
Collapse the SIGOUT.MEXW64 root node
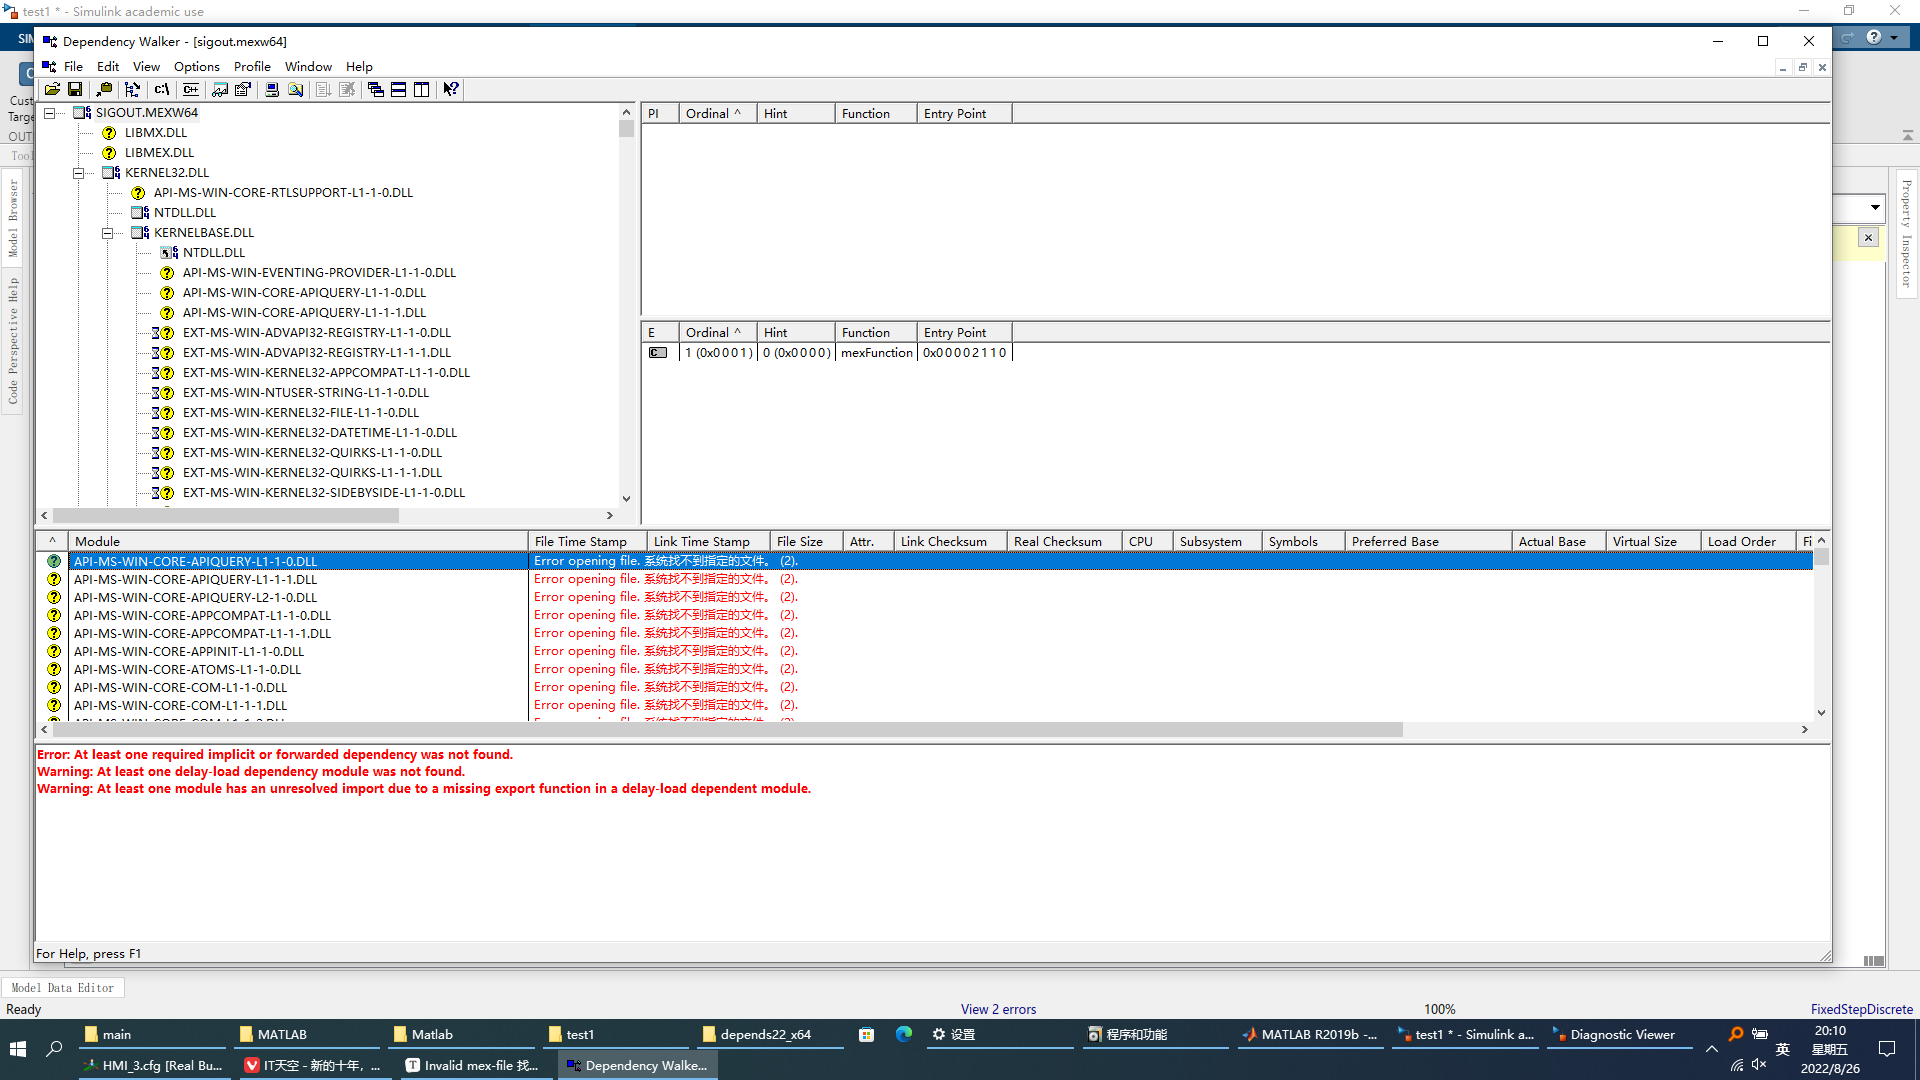pyautogui.click(x=49, y=113)
